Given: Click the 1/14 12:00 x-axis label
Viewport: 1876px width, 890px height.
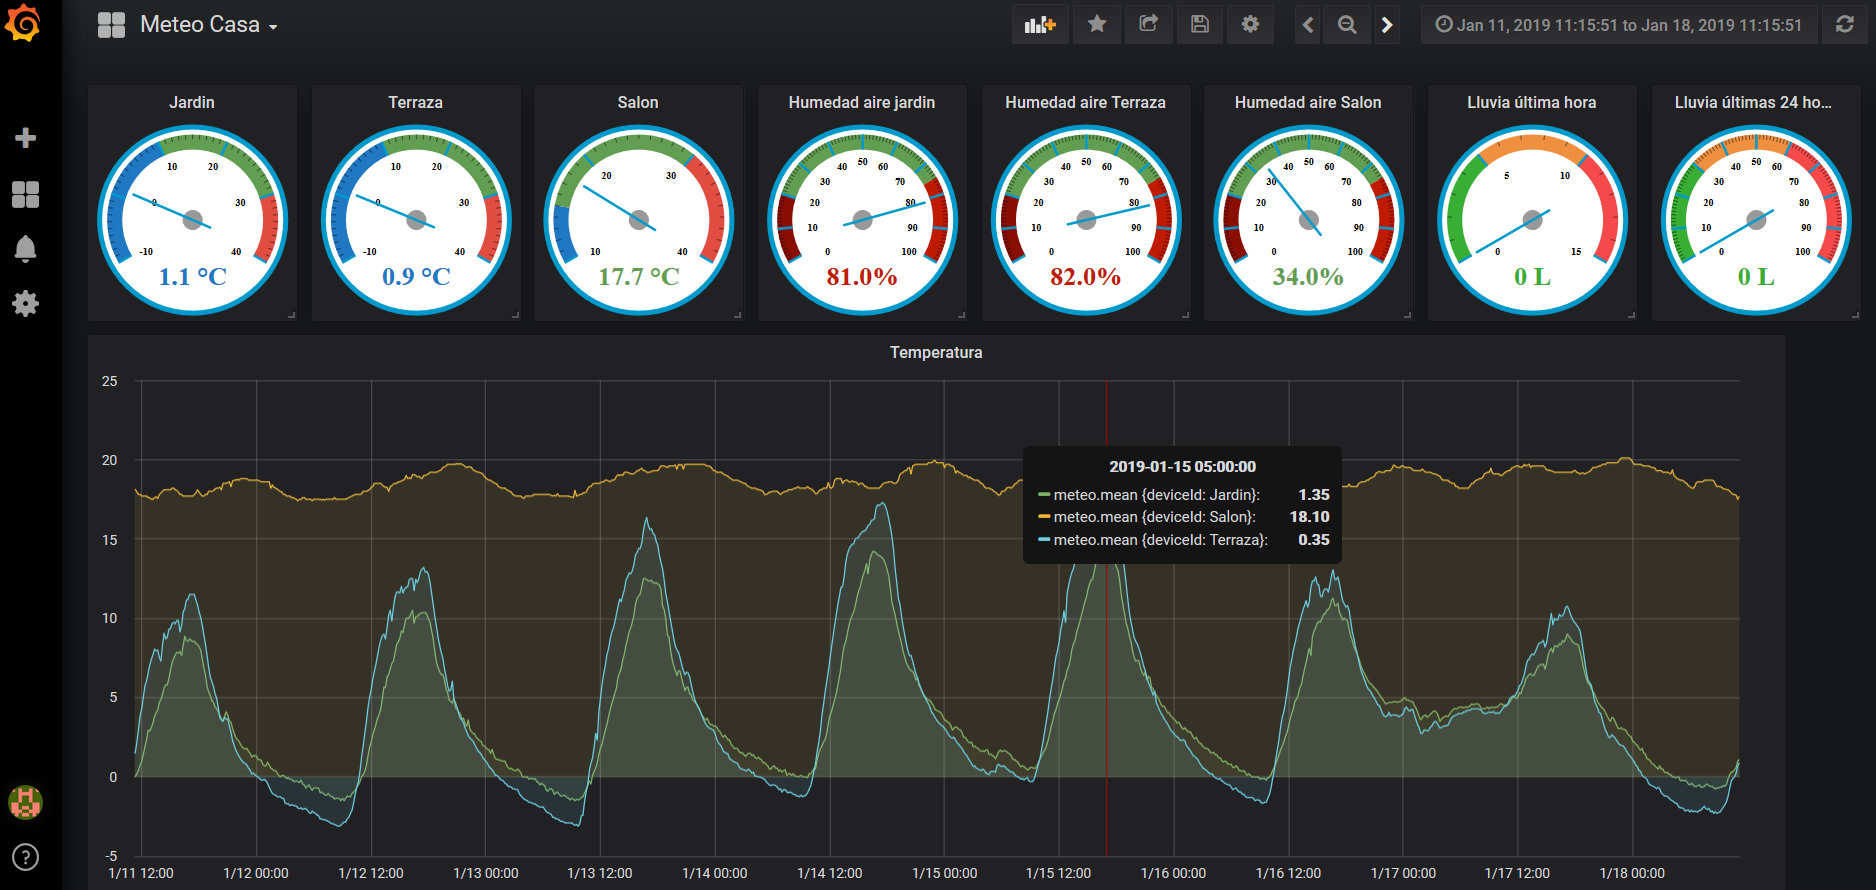Looking at the screenshot, I should pos(829,873).
